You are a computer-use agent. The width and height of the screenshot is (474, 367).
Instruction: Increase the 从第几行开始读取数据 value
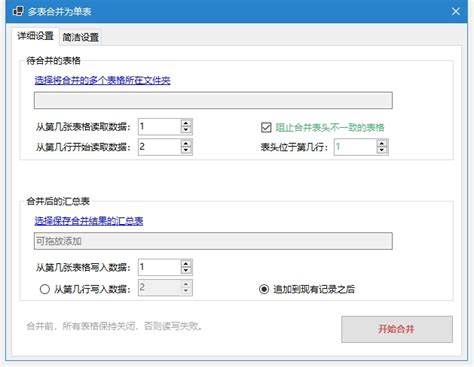point(186,143)
